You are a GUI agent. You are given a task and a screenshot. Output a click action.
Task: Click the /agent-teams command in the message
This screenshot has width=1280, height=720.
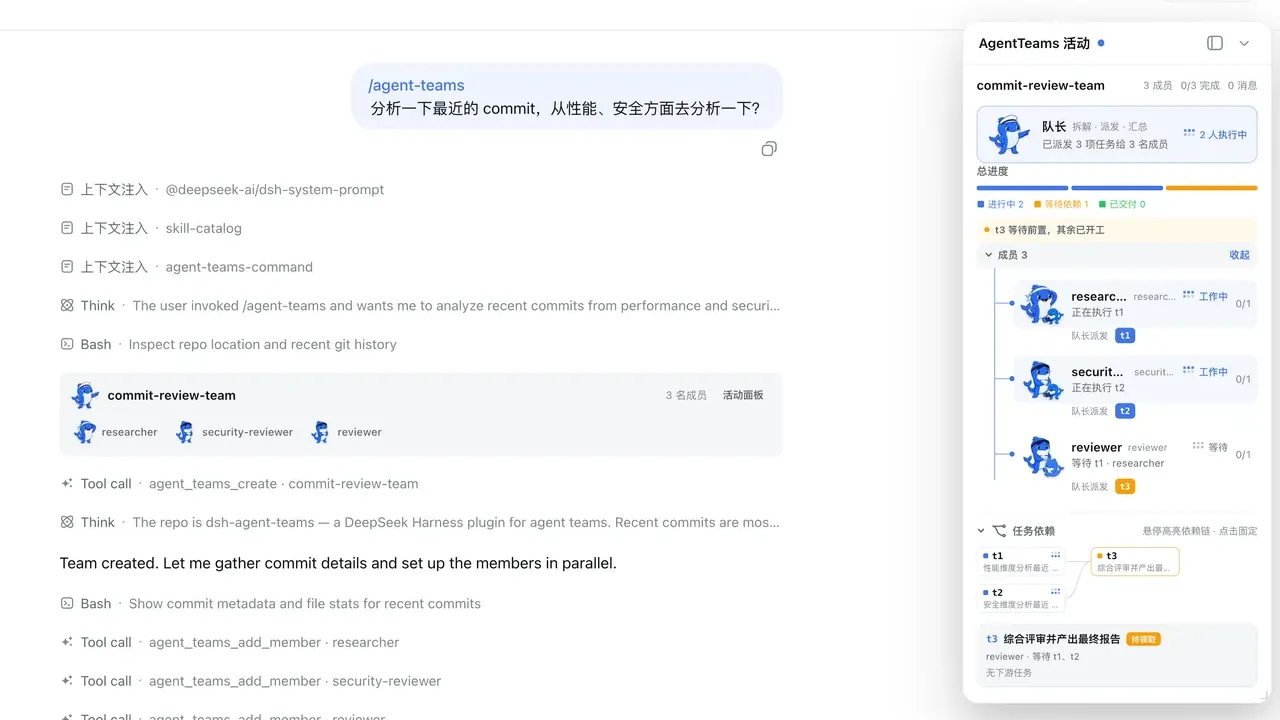416,85
